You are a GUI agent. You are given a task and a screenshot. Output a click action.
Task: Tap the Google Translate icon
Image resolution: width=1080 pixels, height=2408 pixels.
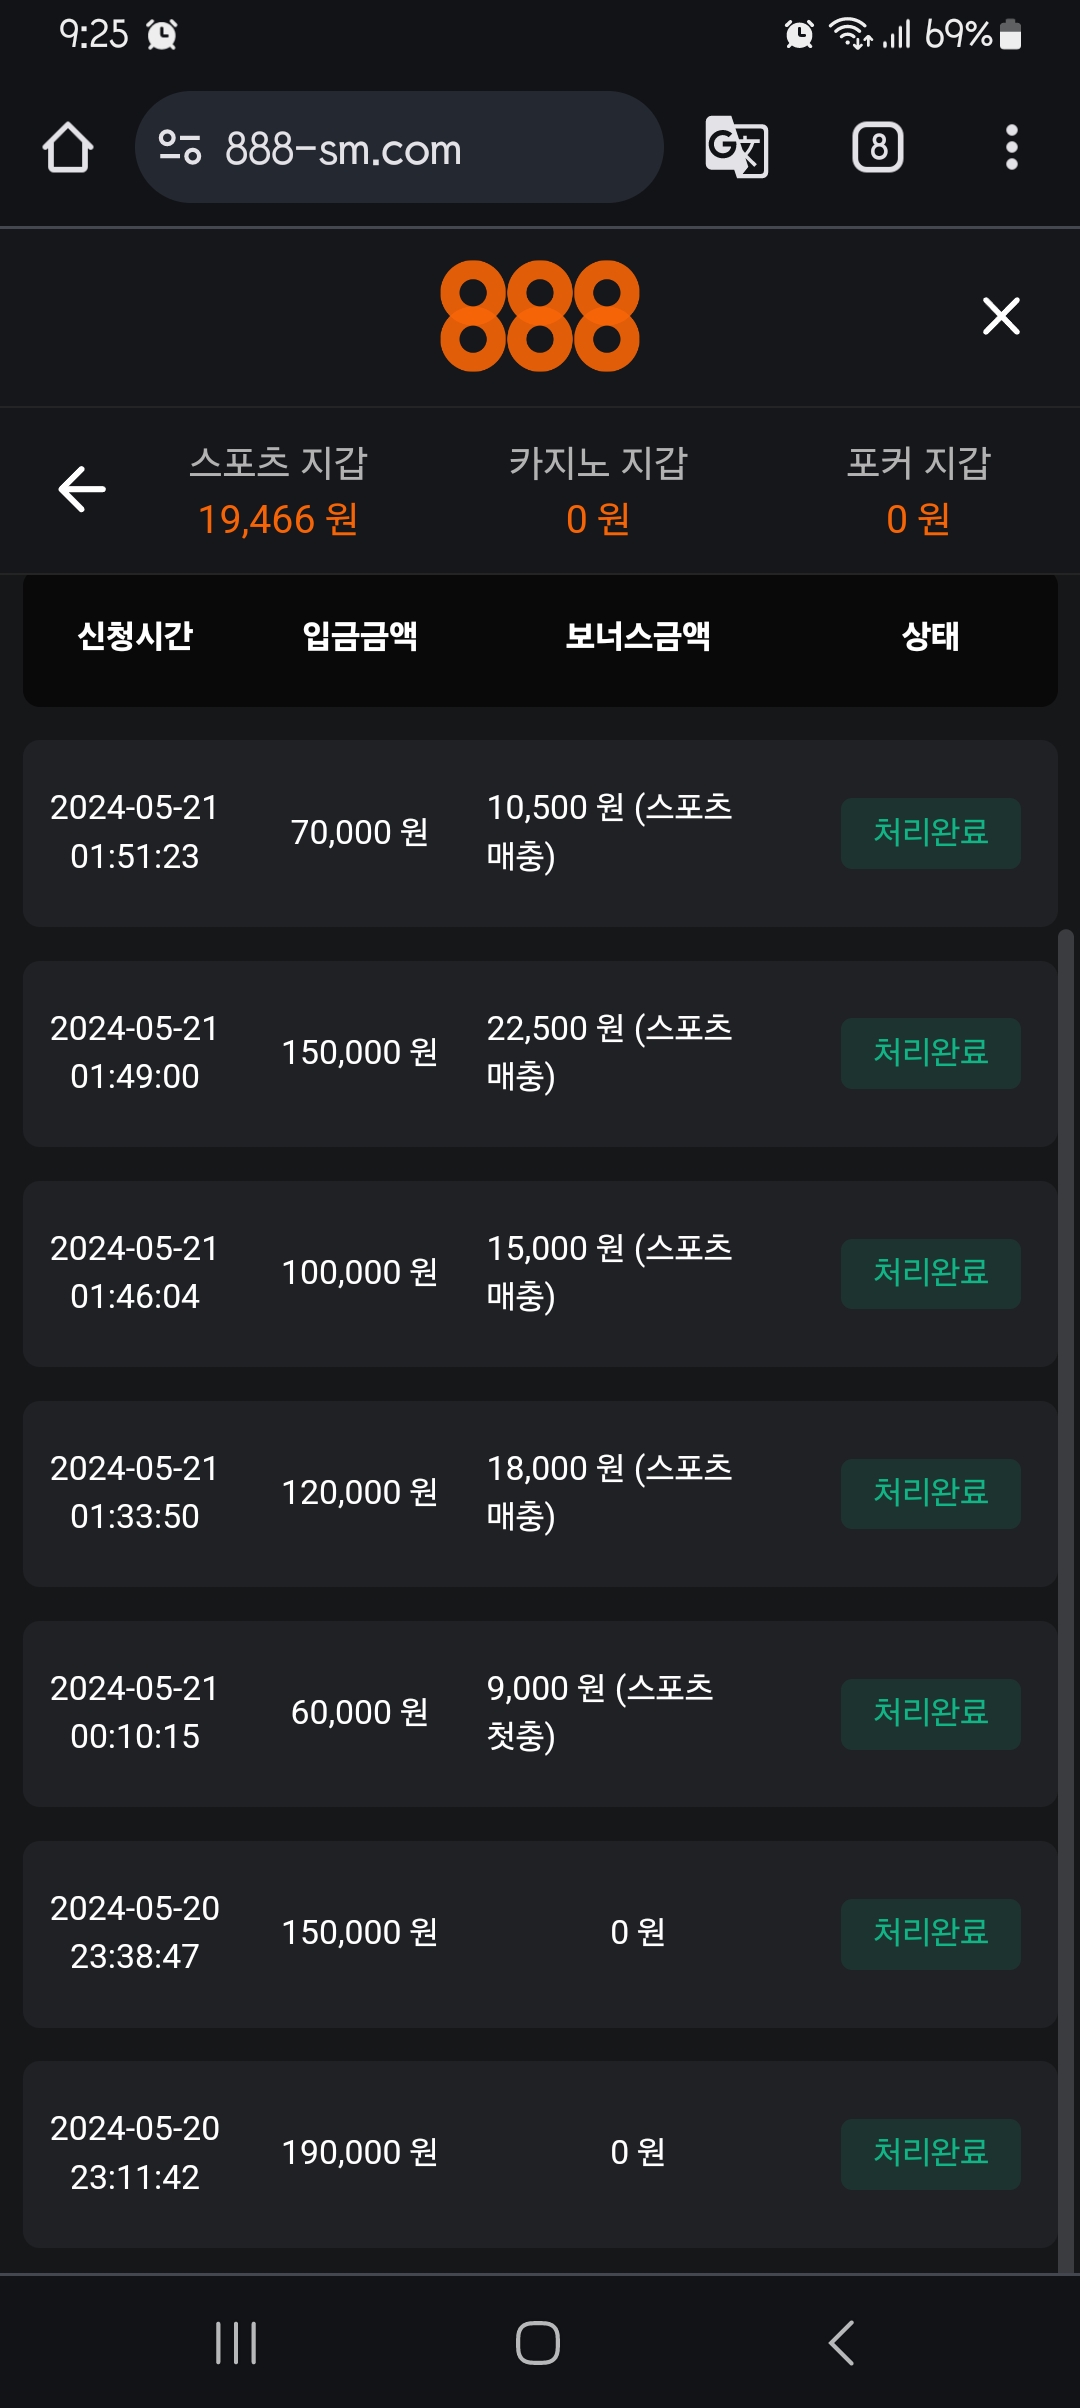[x=737, y=148]
